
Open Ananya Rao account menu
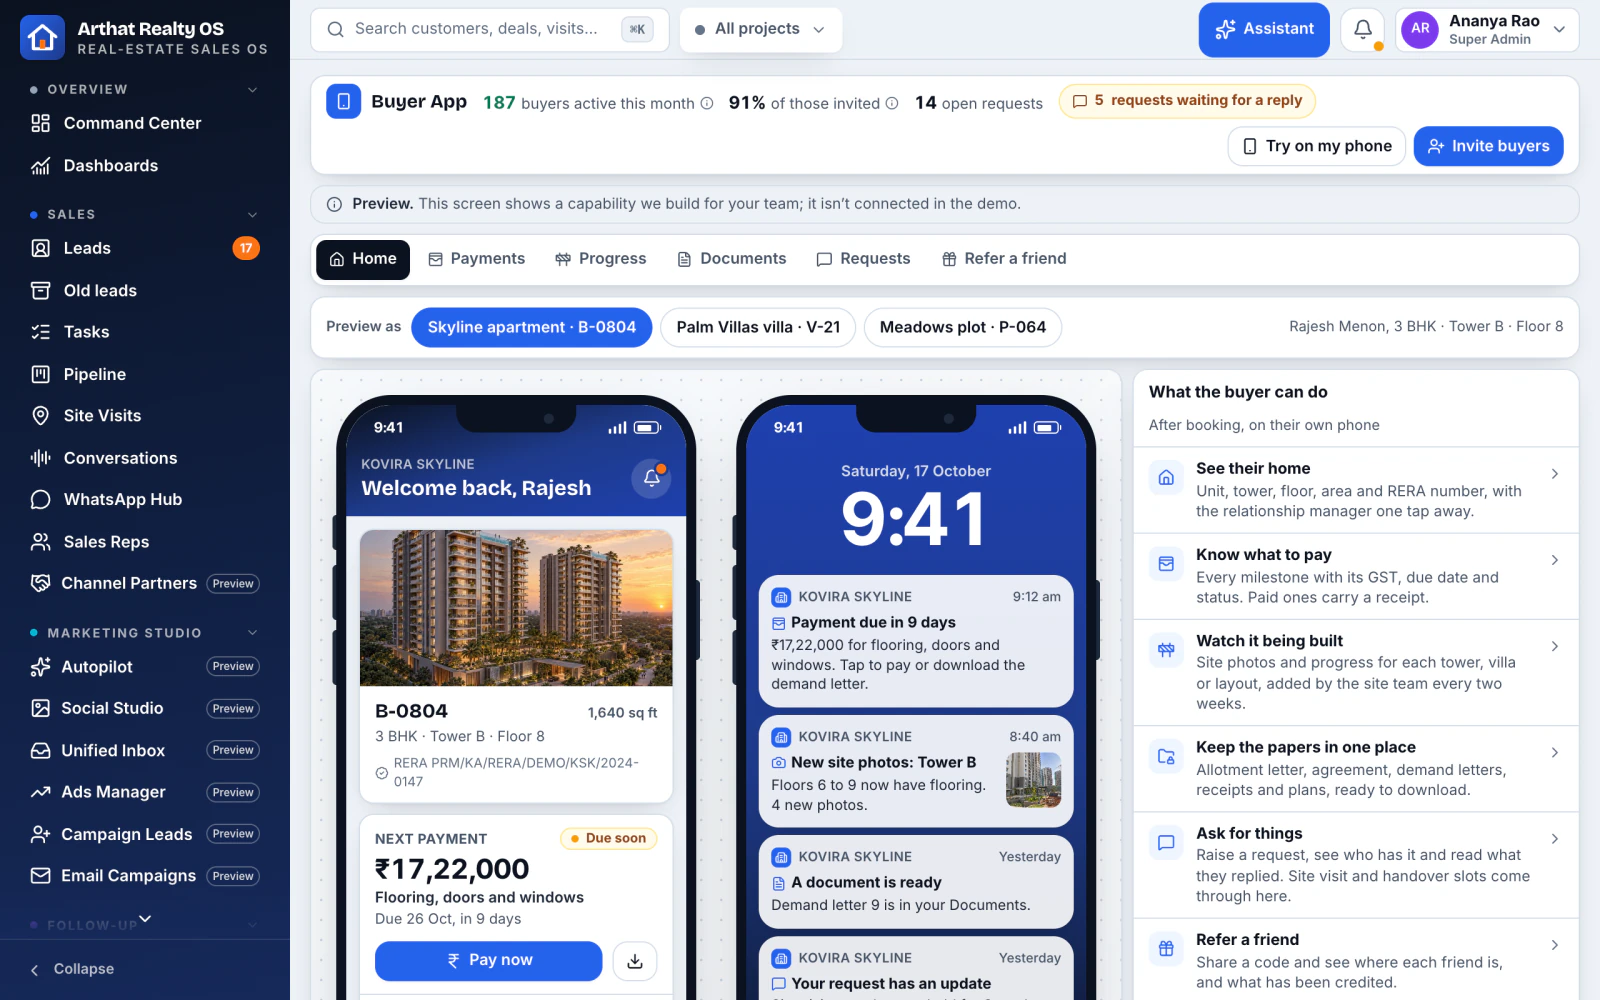click(1487, 30)
